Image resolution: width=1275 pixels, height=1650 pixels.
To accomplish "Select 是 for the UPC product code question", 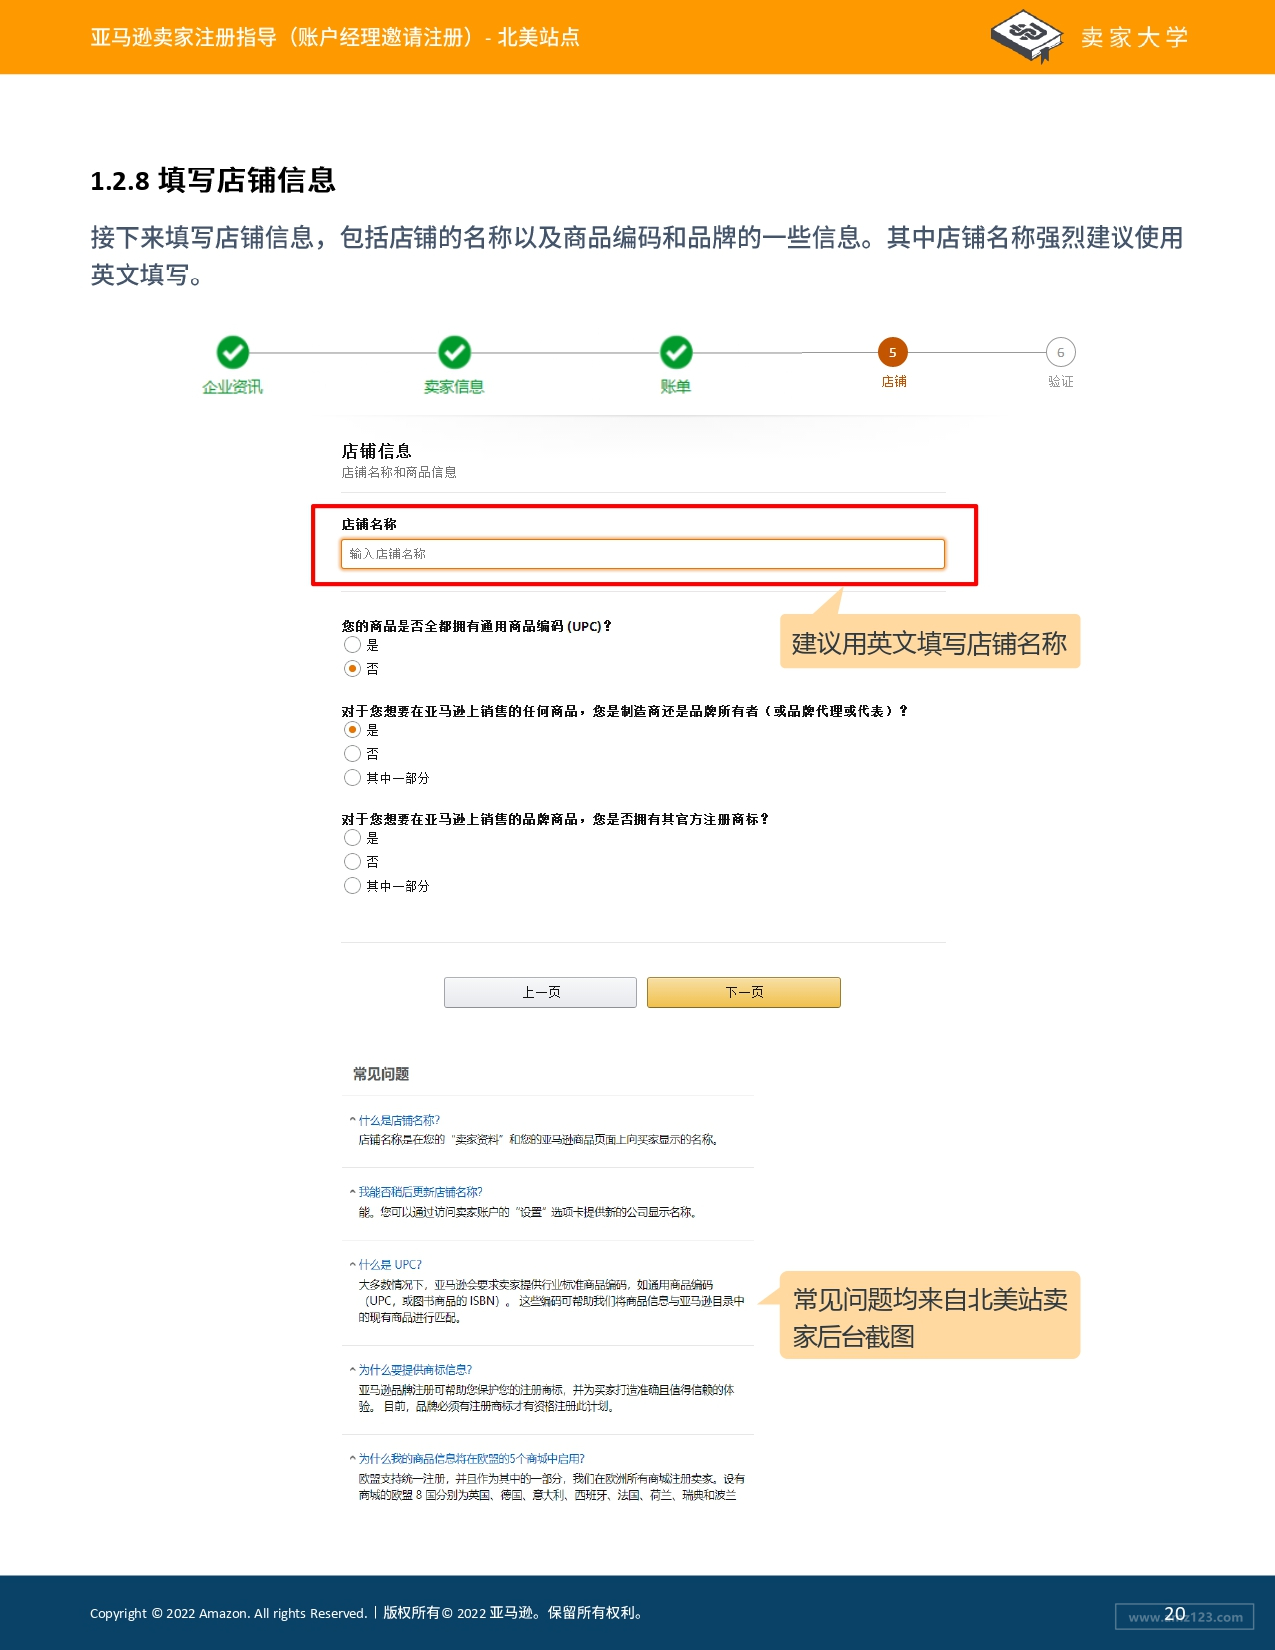I will (x=352, y=645).
